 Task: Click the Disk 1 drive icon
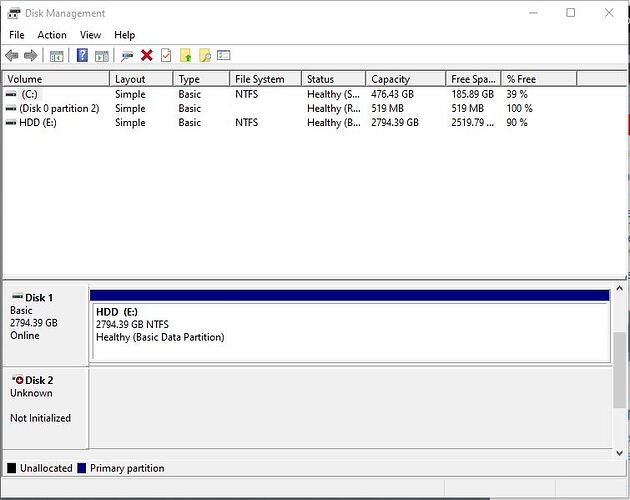pos(17,296)
